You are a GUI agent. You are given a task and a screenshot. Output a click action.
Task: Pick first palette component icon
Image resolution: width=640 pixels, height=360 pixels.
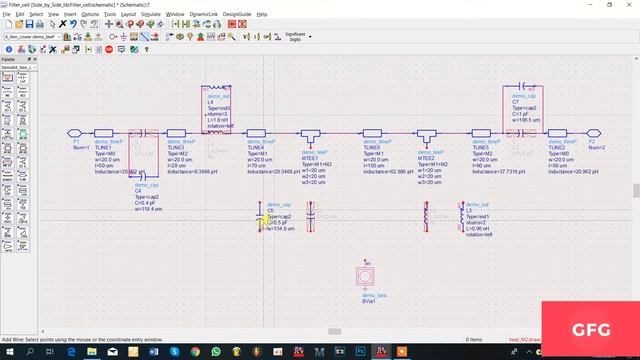[7, 78]
